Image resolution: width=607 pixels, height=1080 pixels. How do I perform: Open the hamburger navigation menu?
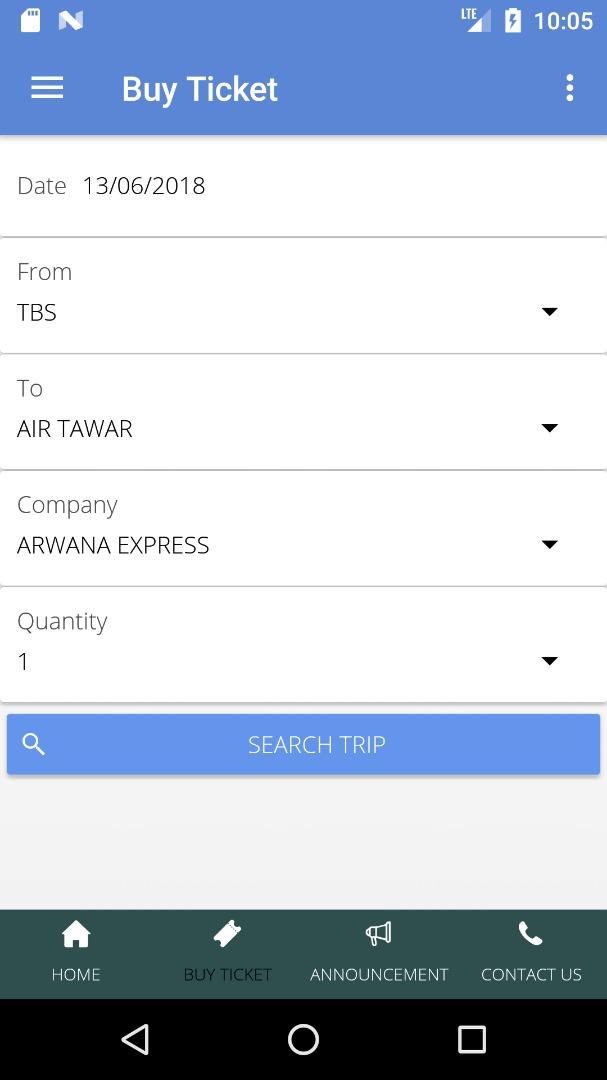tap(47, 88)
